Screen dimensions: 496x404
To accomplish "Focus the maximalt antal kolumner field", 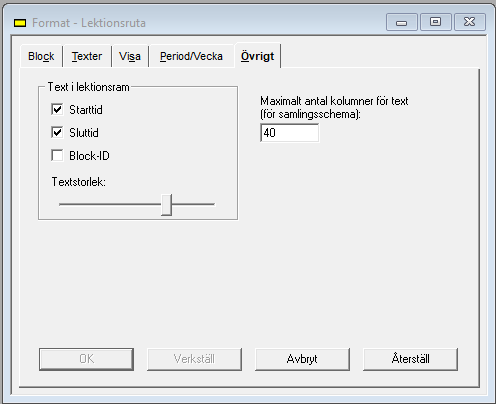I will [x=289, y=133].
